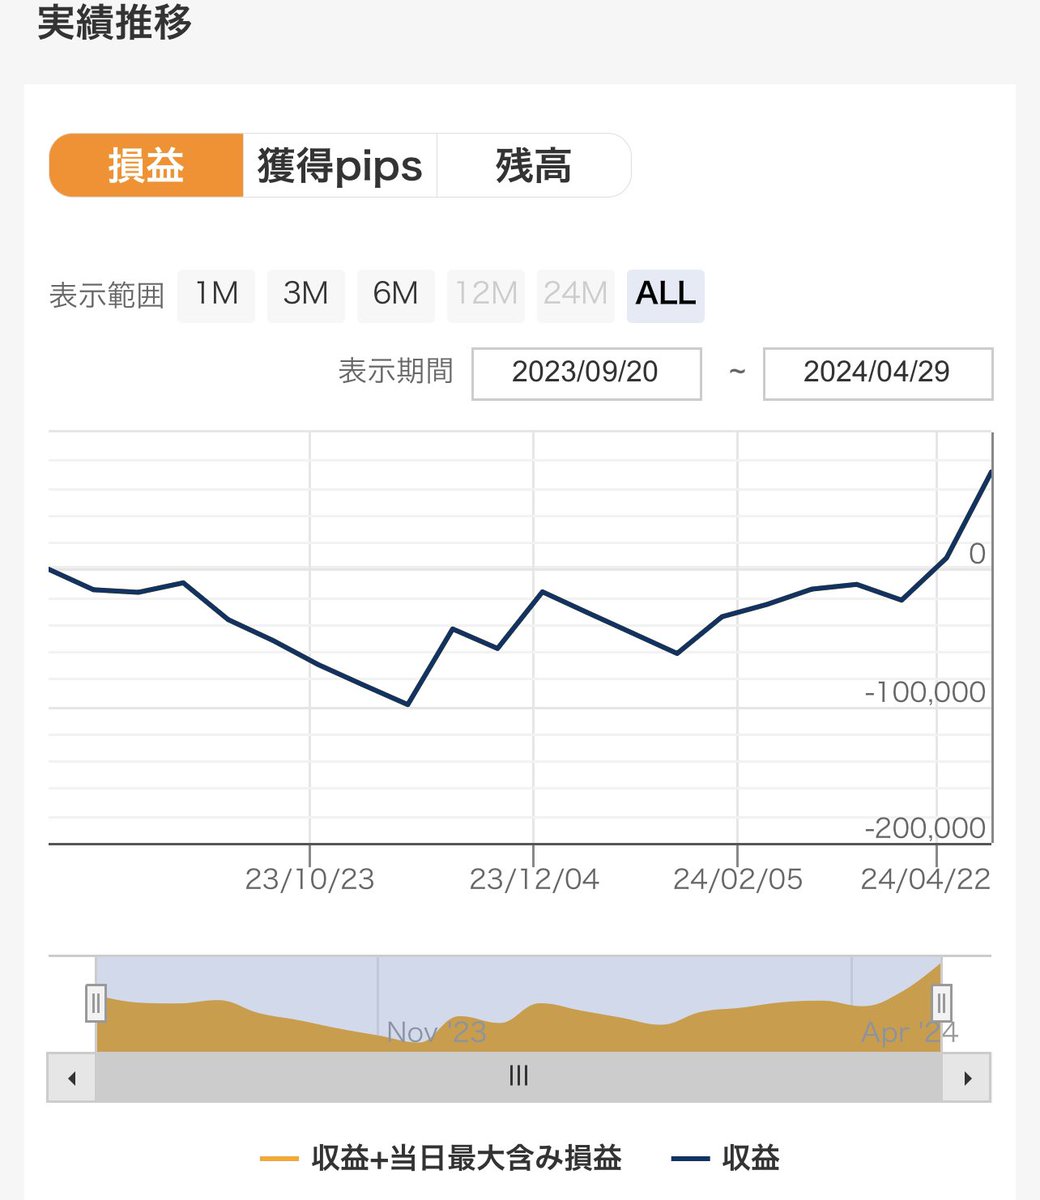Switch to the 残高 tab

point(534,165)
